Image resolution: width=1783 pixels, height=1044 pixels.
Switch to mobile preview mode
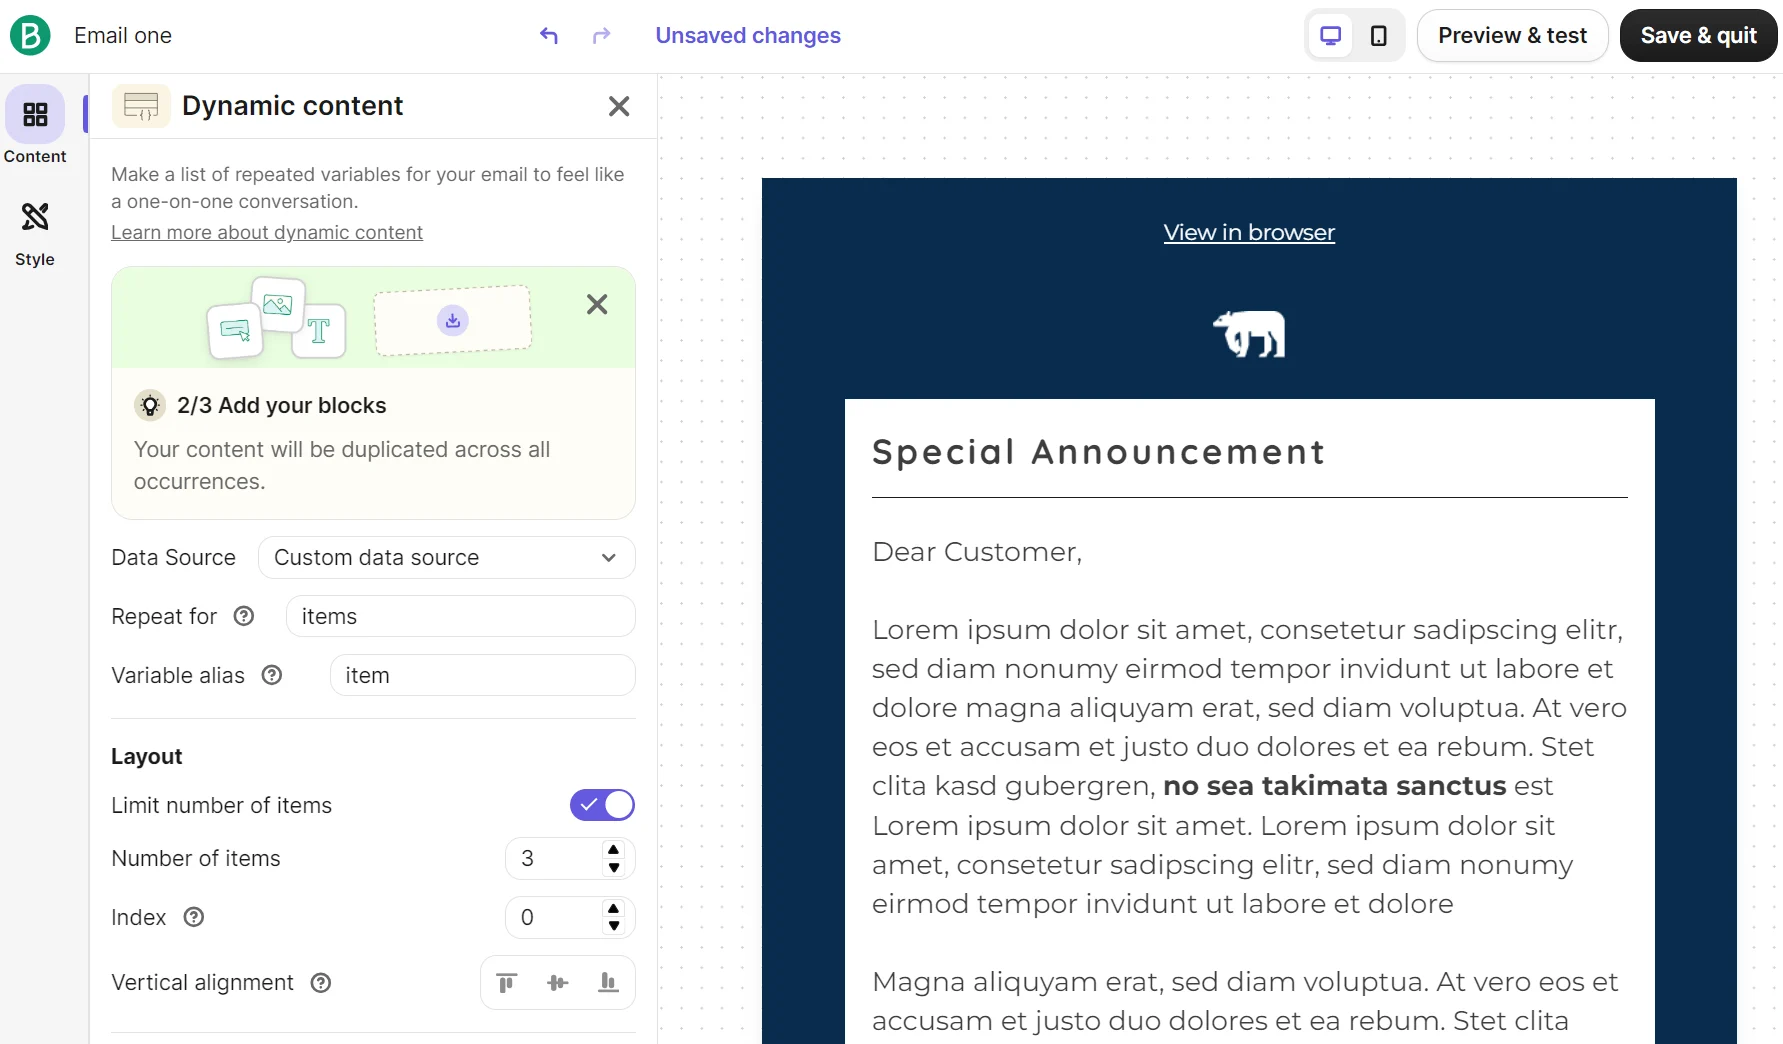(x=1379, y=36)
